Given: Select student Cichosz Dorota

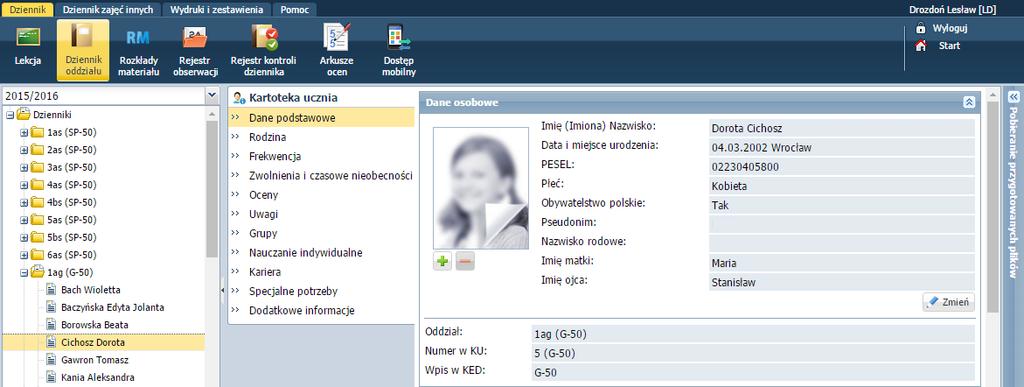Looking at the screenshot, I should pyautogui.click(x=93, y=343).
